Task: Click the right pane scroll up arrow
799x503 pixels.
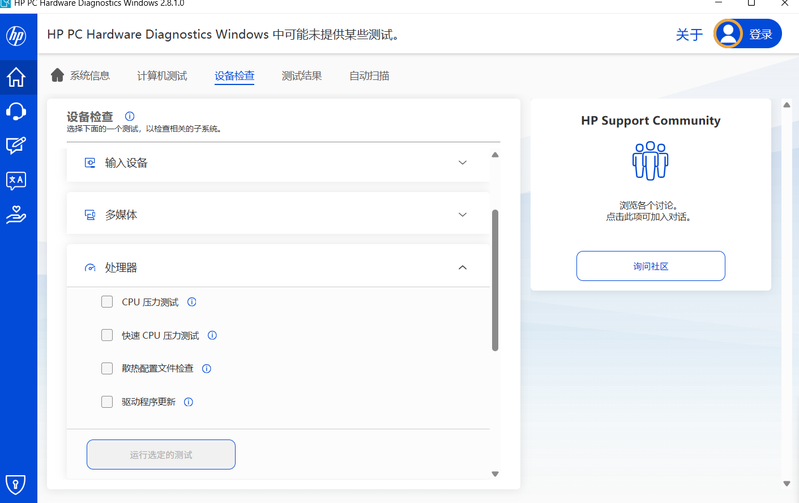Action: pos(787,105)
